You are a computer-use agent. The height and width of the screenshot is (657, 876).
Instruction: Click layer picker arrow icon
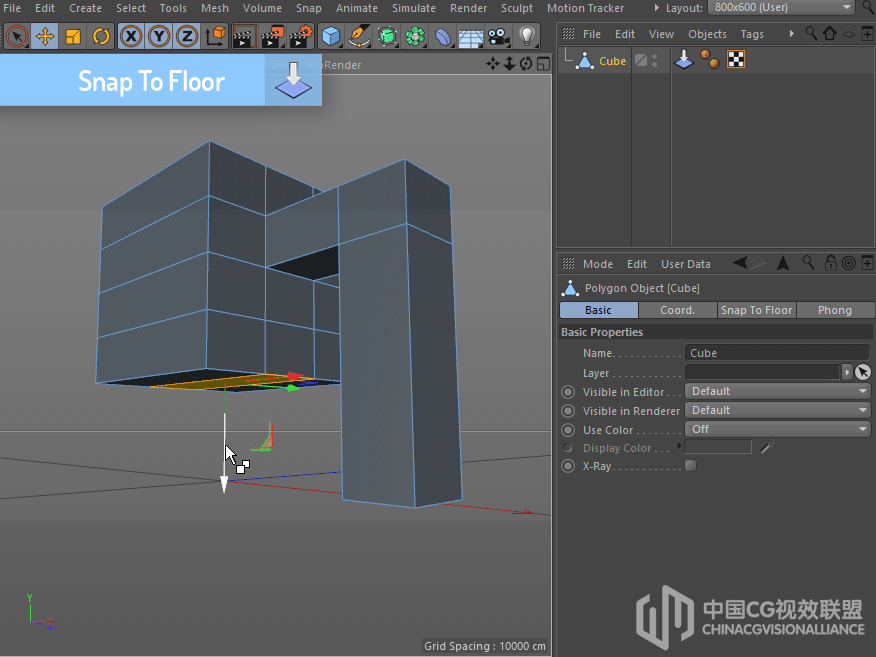863,372
